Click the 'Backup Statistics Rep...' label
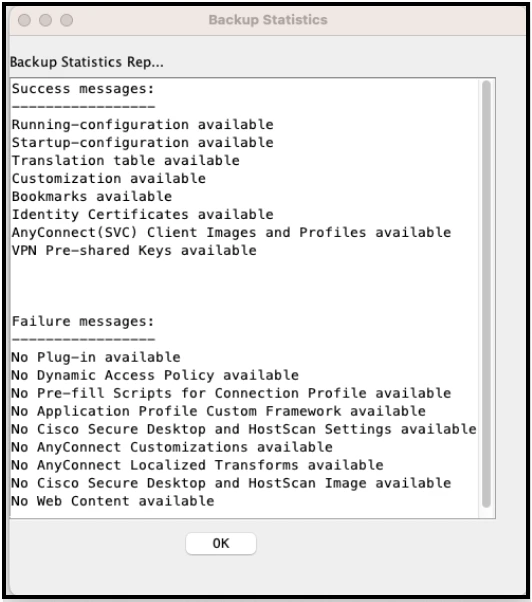 [87, 62]
